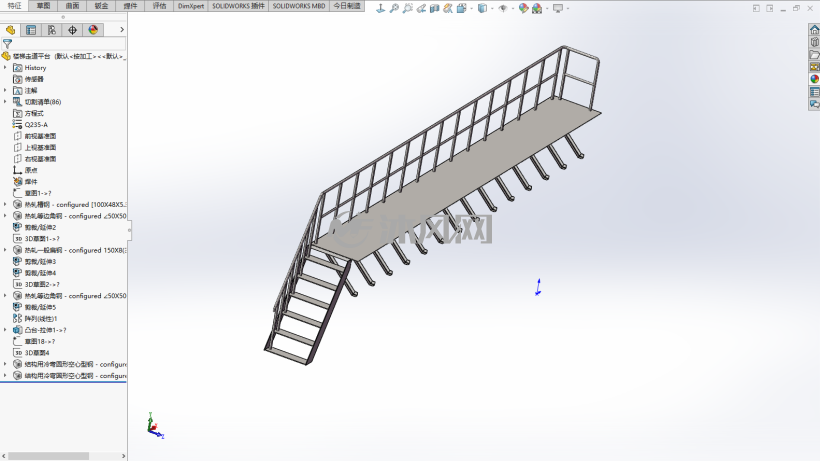The image size is (820, 461).
Task: Switch to the FeatureManager design tree tab
Action: tap(10, 30)
